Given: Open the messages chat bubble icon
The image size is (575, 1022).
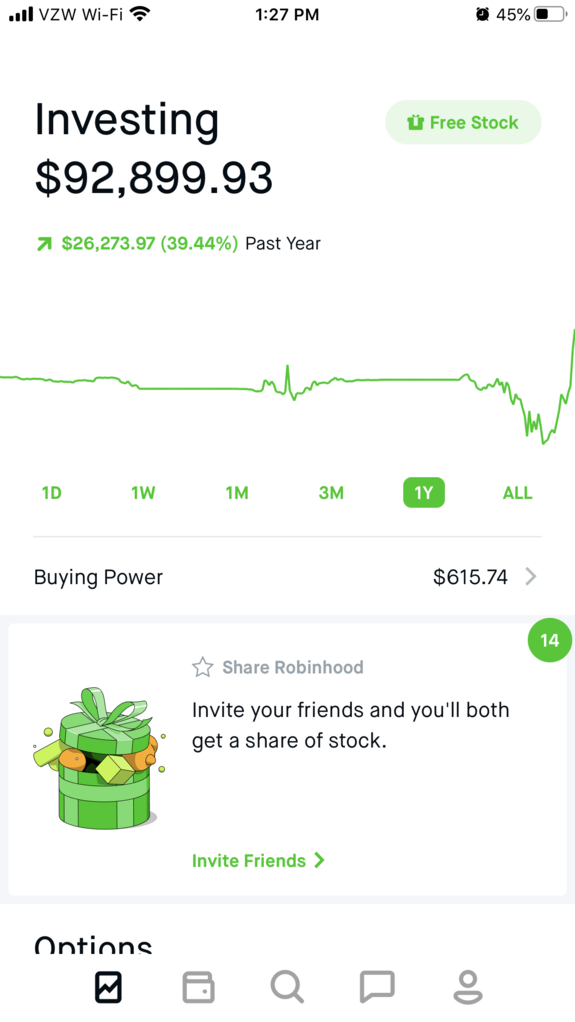Looking at the screenshot, I should [377, 987].
